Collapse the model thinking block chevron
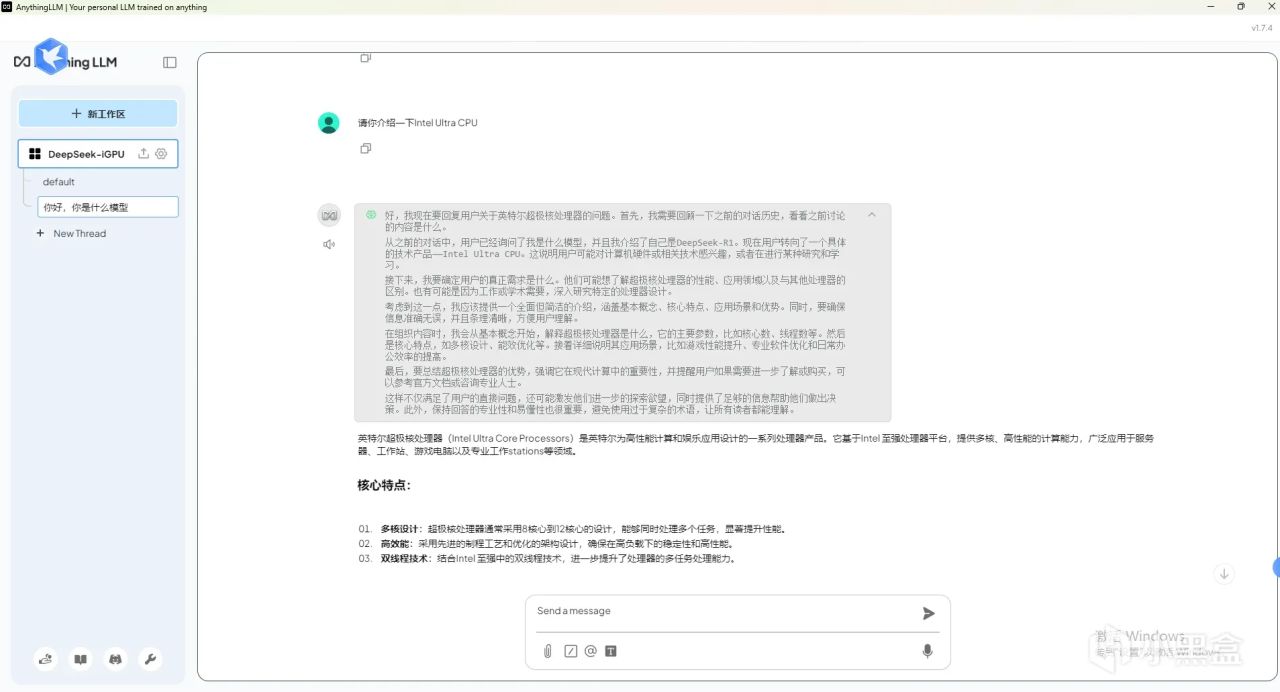This screenshot has width=1280, height=692. (872, 214)
